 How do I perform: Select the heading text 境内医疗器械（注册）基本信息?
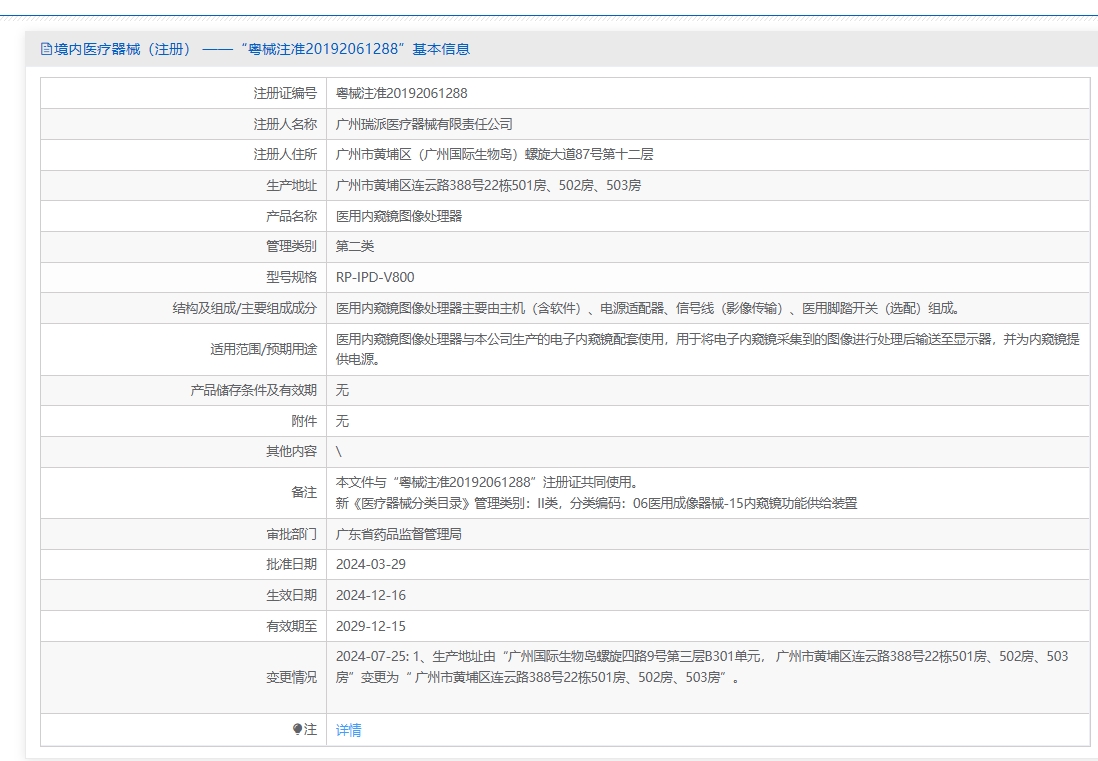point(262,49)
